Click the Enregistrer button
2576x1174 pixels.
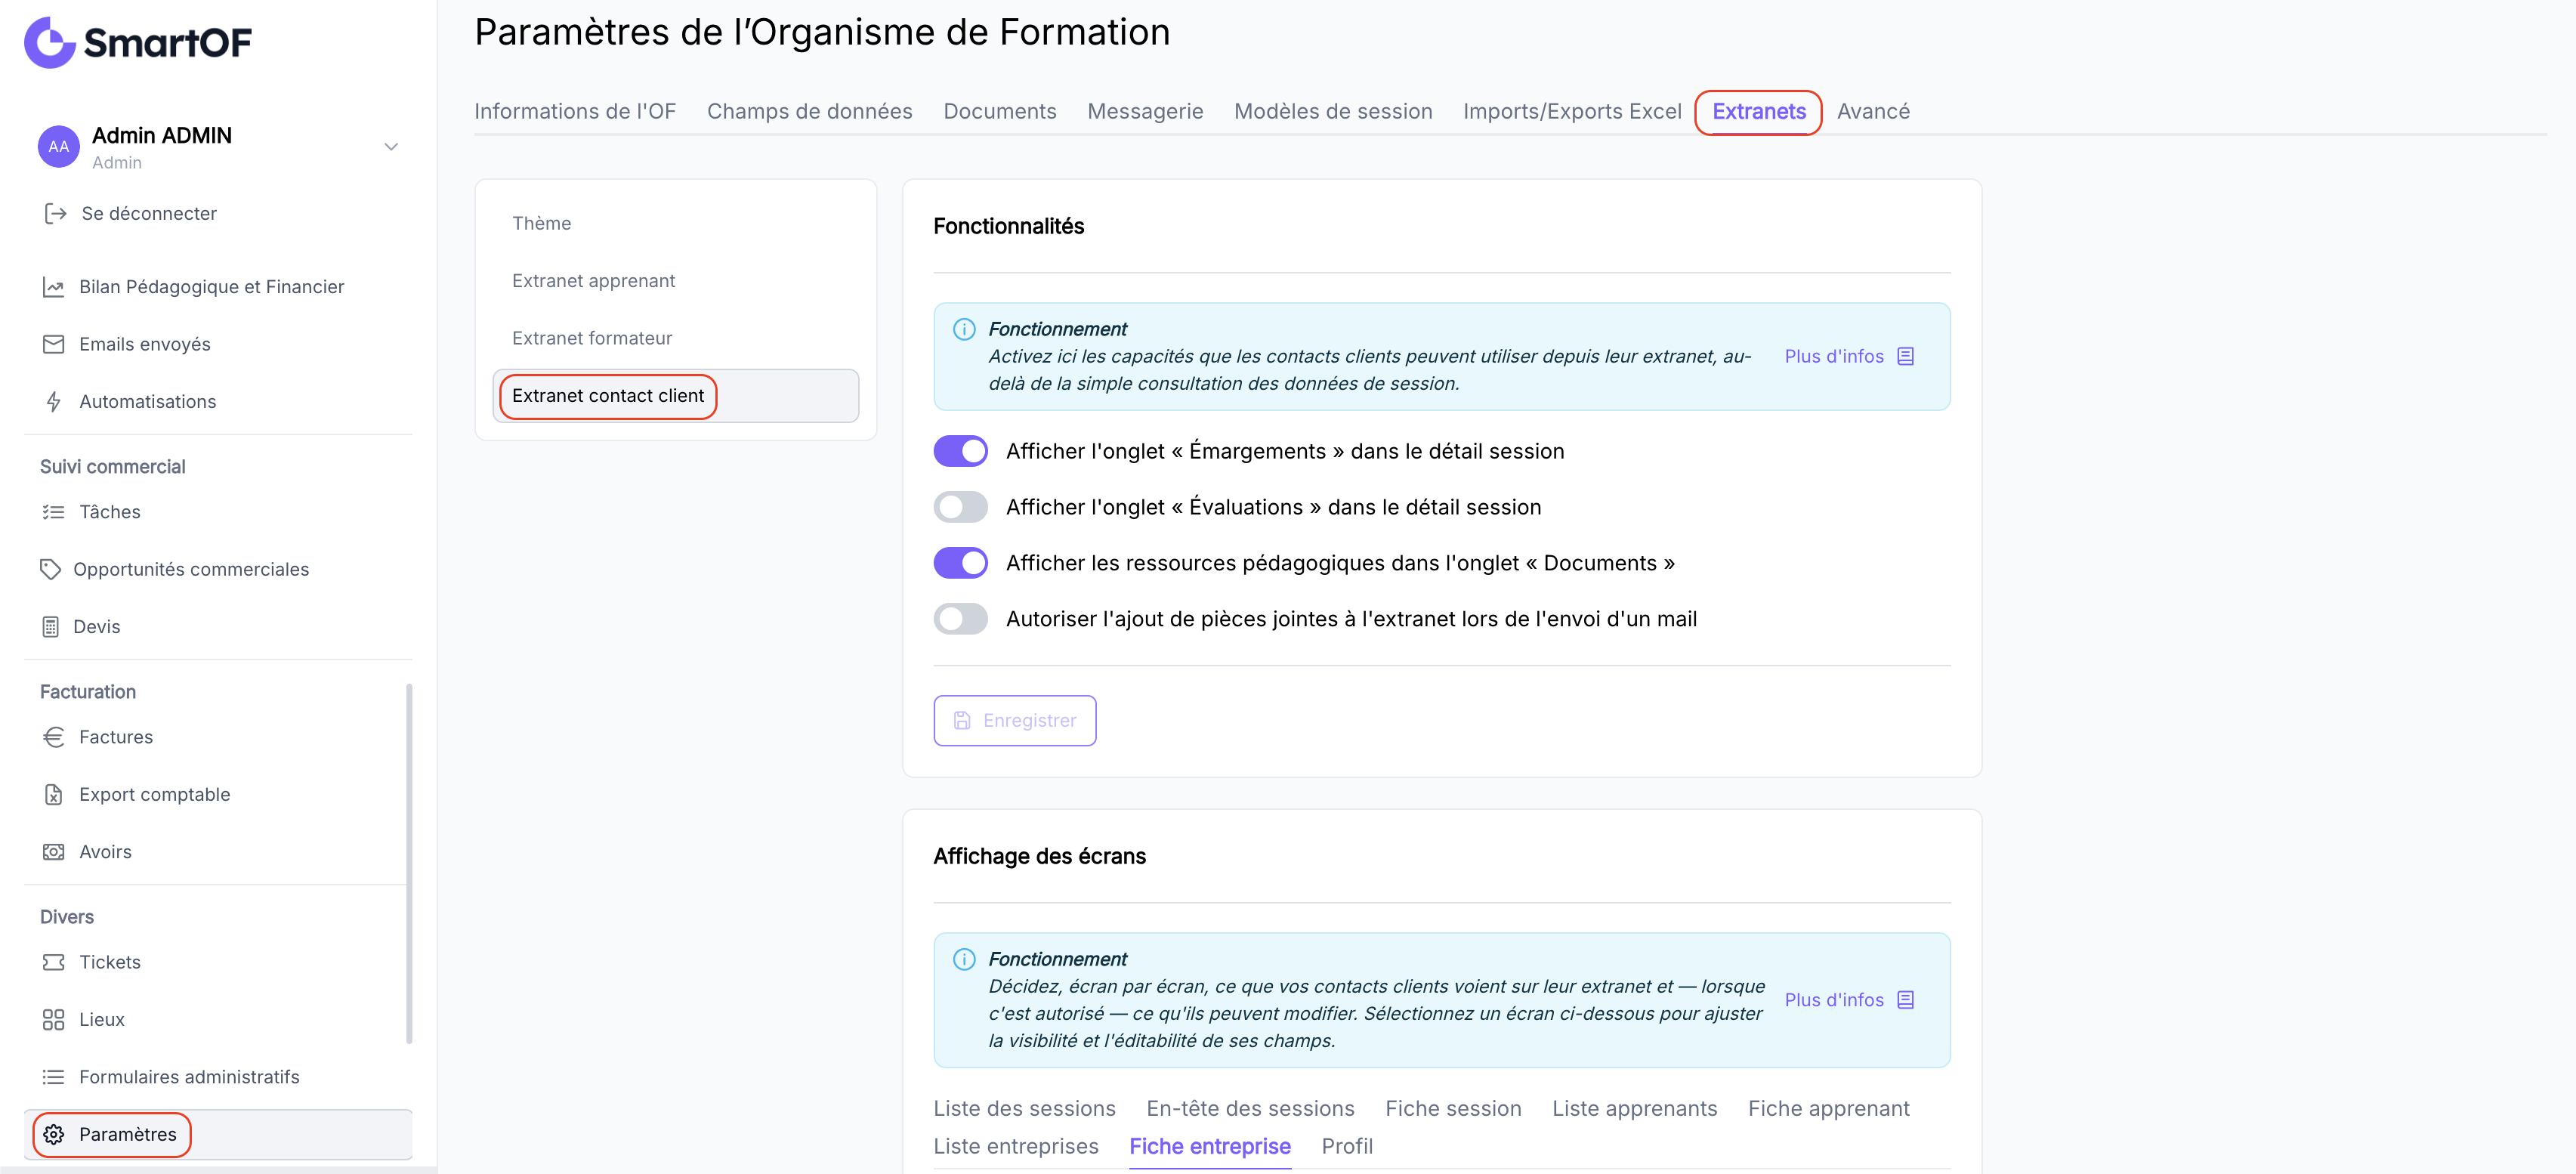tap(1014, 720)
